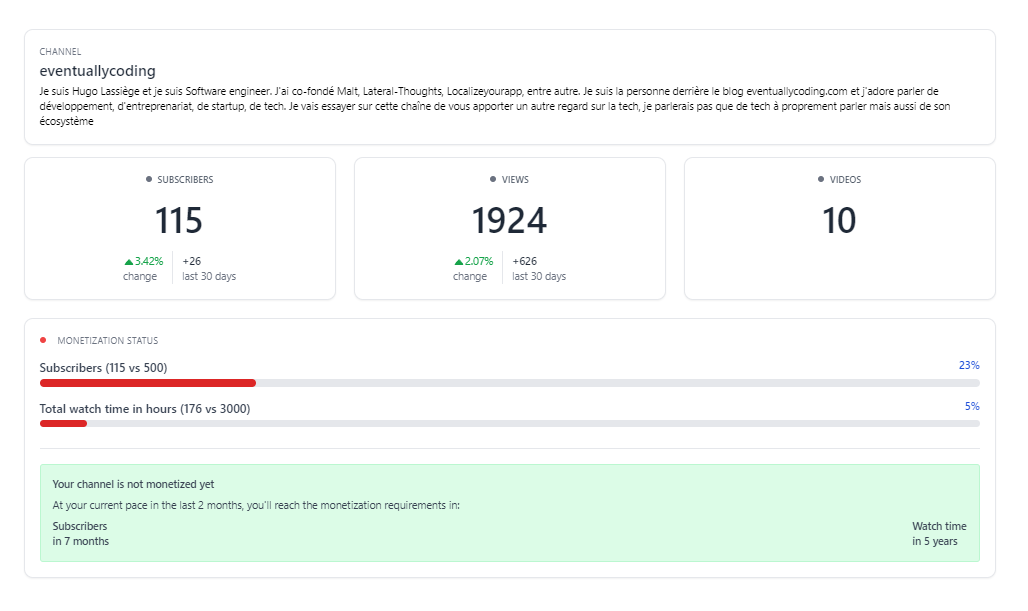Viewport: 1028px width, 611px height.
Task: Click the 10 videos count
Action: (839, 221)
